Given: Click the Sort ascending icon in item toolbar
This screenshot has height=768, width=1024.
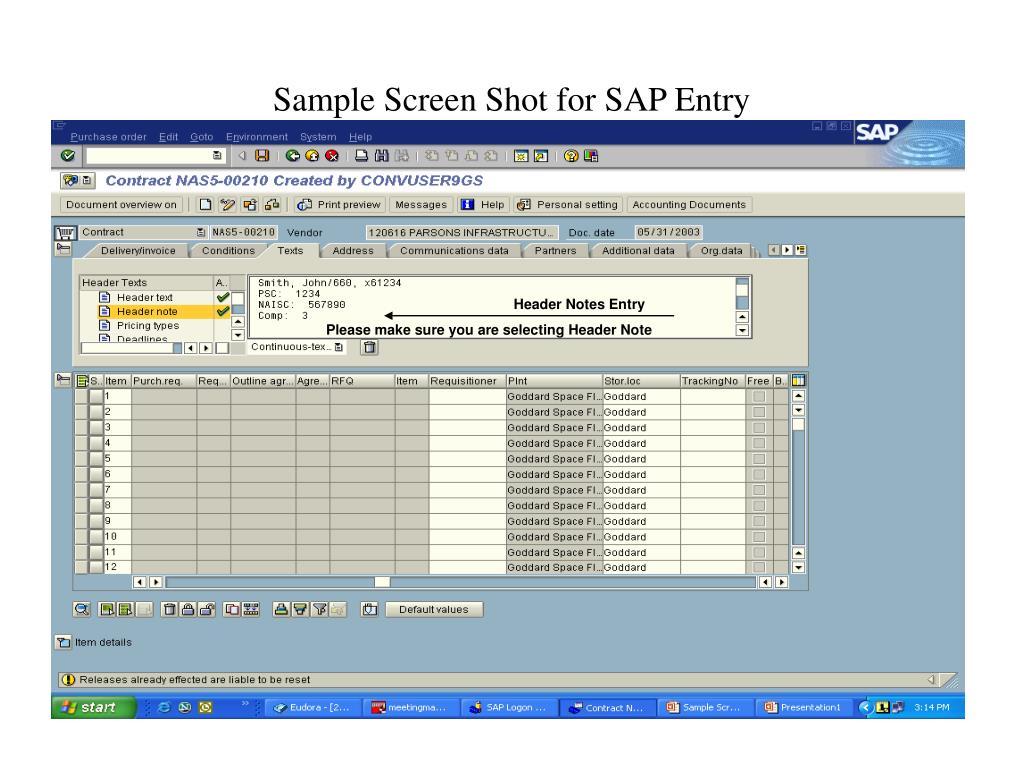Looking at the screenshot, I should (281, 609).
